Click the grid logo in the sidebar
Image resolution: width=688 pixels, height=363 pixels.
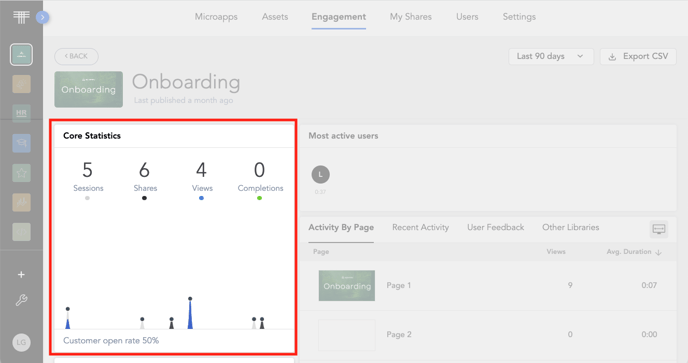pyautogui.click(x=21, y=17)
